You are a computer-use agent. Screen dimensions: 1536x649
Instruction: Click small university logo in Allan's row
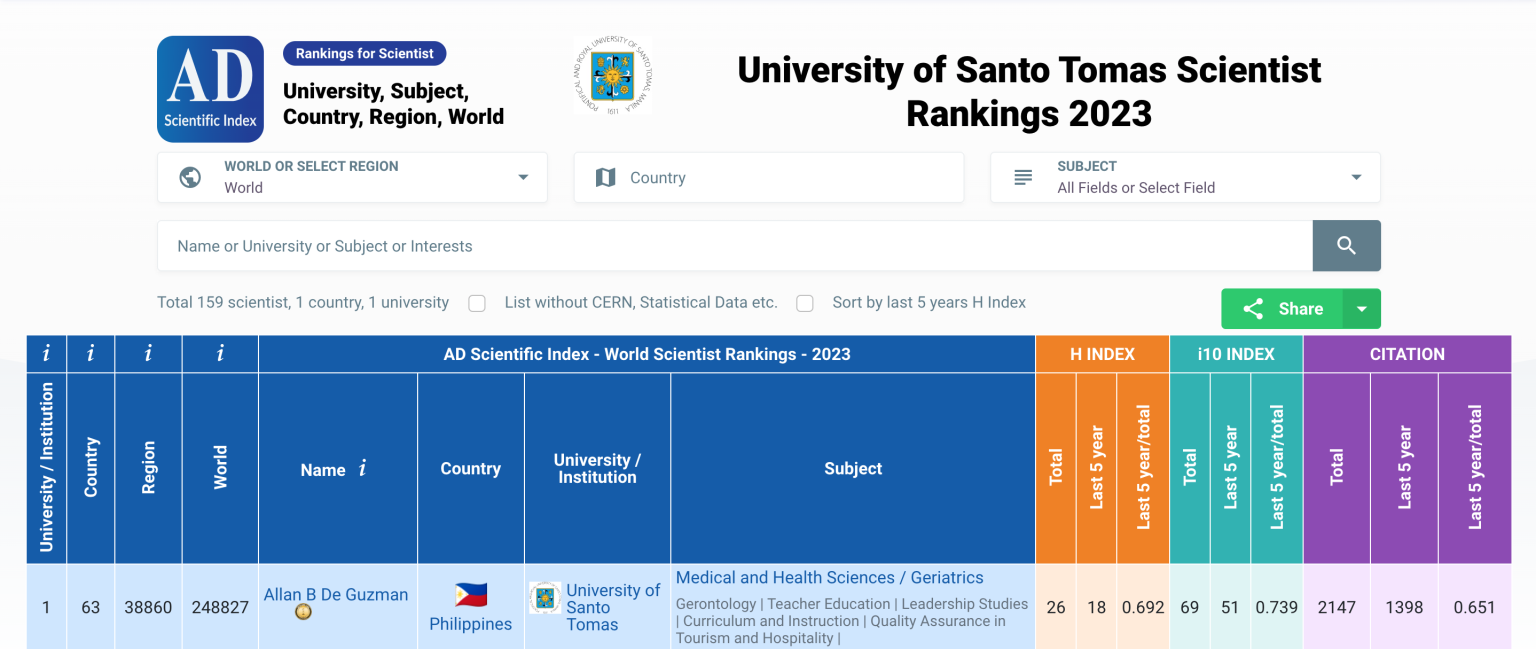545,598
